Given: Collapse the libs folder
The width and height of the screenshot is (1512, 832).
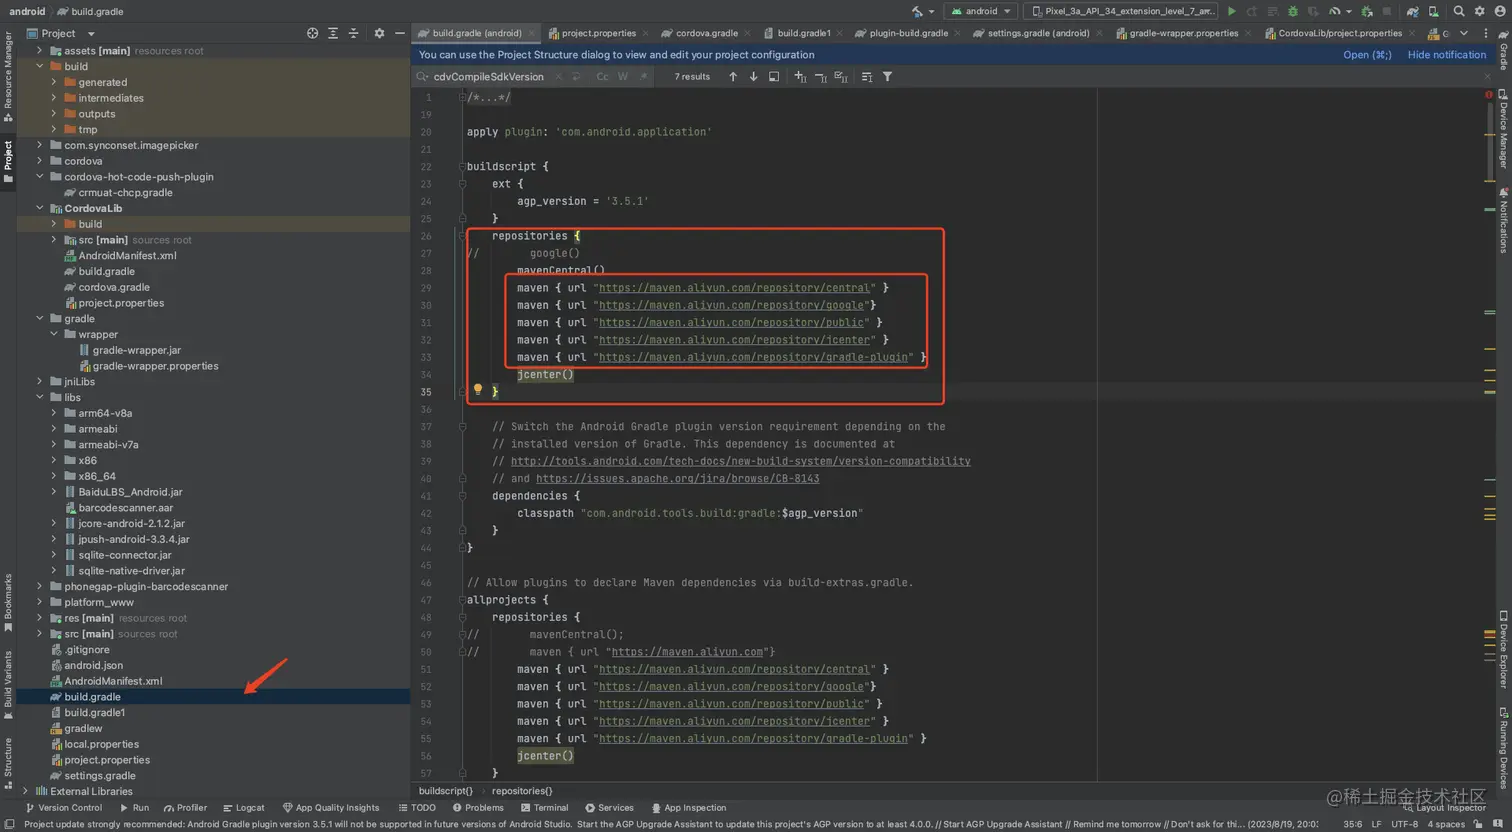Looking at the screenshot, I should (x=40, y=397).
